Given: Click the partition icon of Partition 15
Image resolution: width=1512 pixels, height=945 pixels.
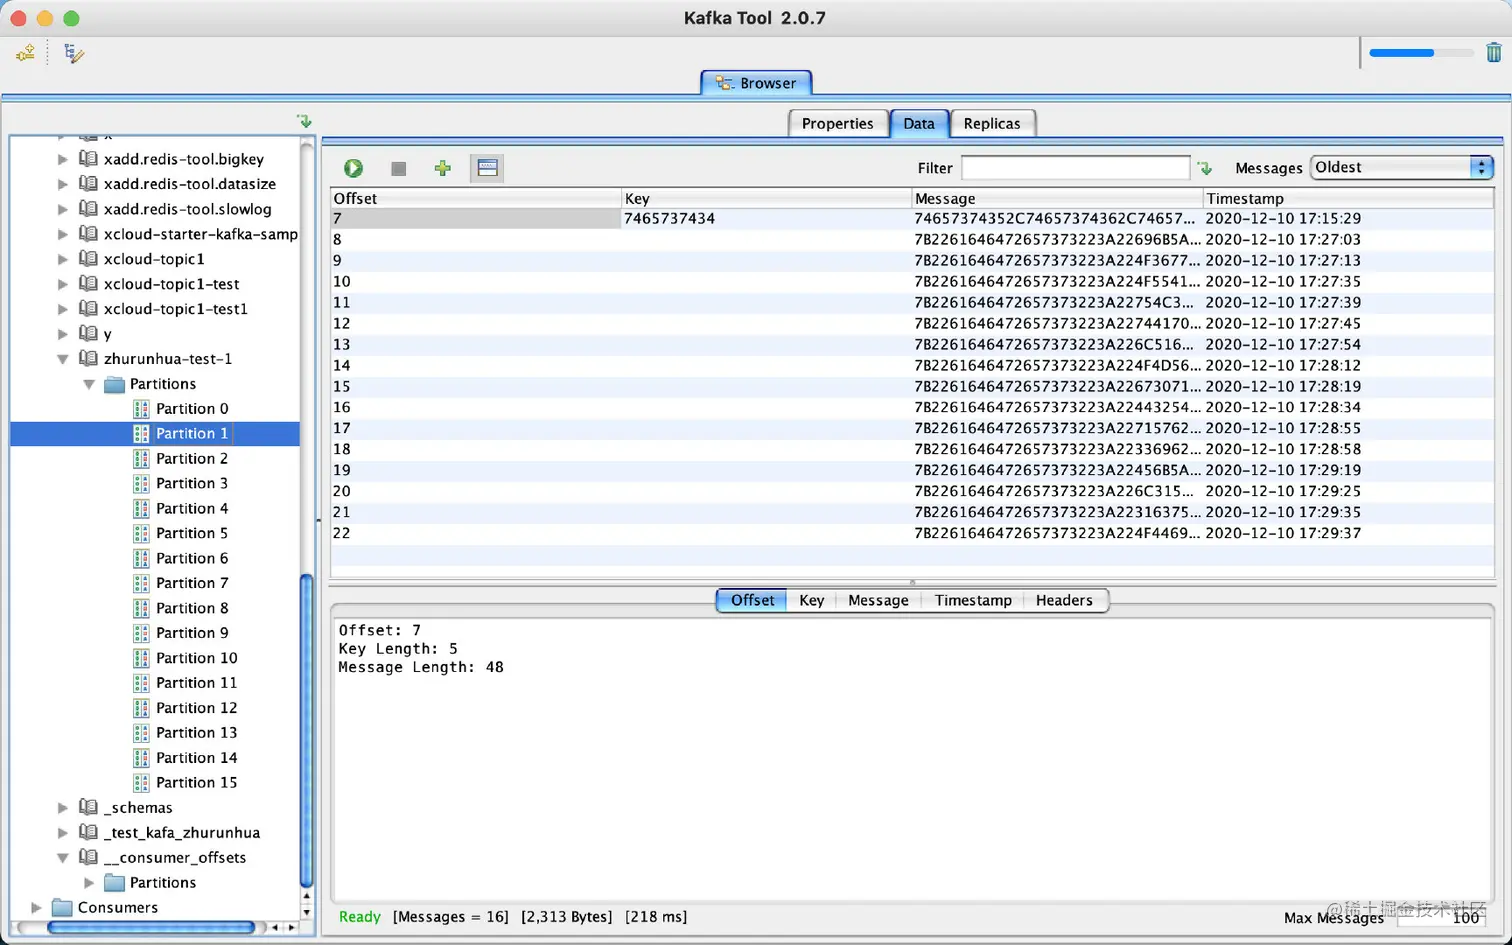Looking at the screenshot, I should pyautogui.click(x=141, y=782).
